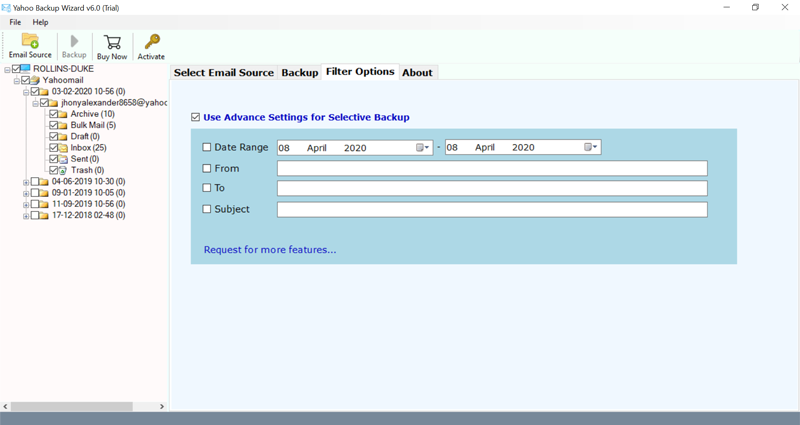Expand the 04-06-2019 10-30 node
Screen dimensions: 800x425
(26, 182)
